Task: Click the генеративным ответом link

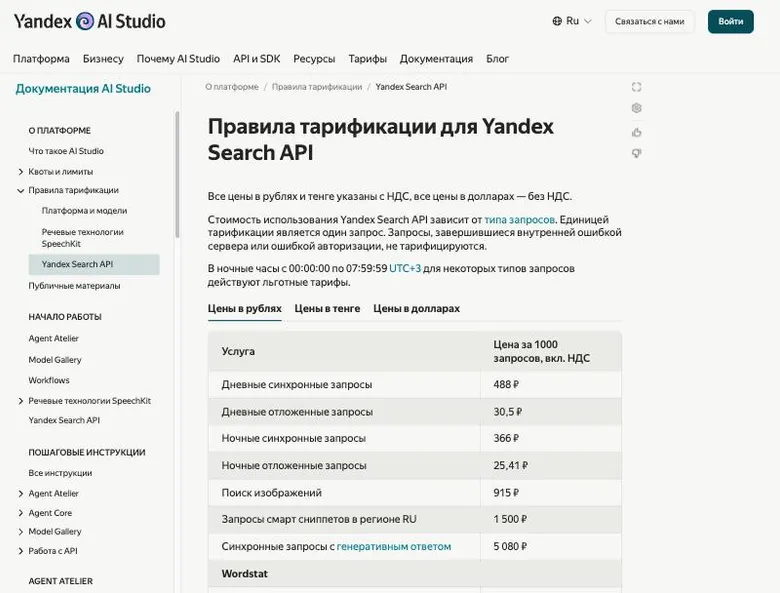Action: pyautogui.click(x=394, y=546)
